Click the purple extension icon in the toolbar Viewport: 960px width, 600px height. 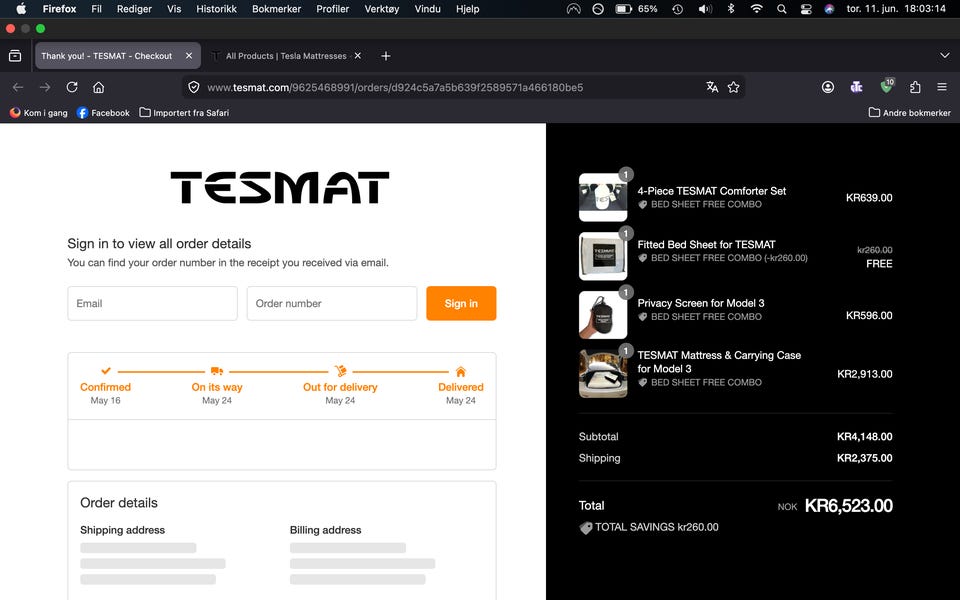point(857,87)
